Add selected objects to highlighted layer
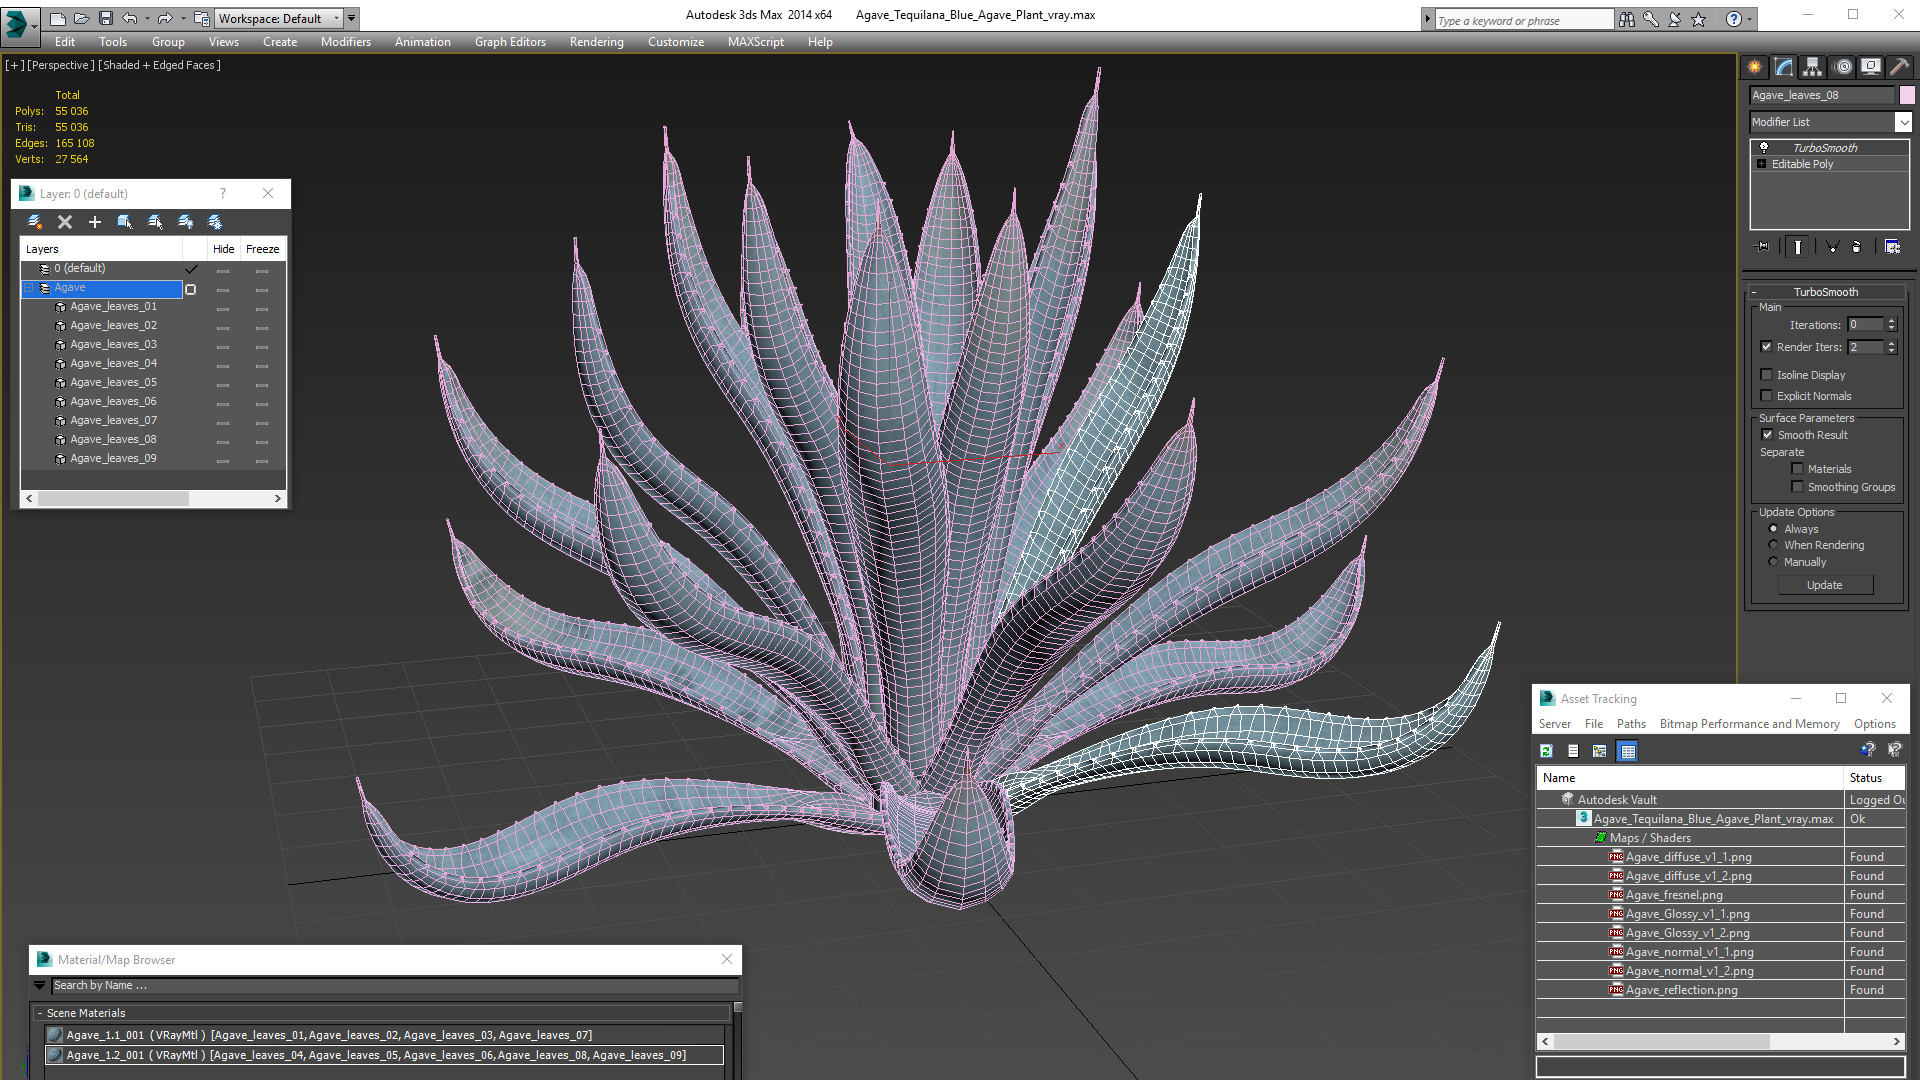This screenshot has width=1920, height=1080. point(95,222)
